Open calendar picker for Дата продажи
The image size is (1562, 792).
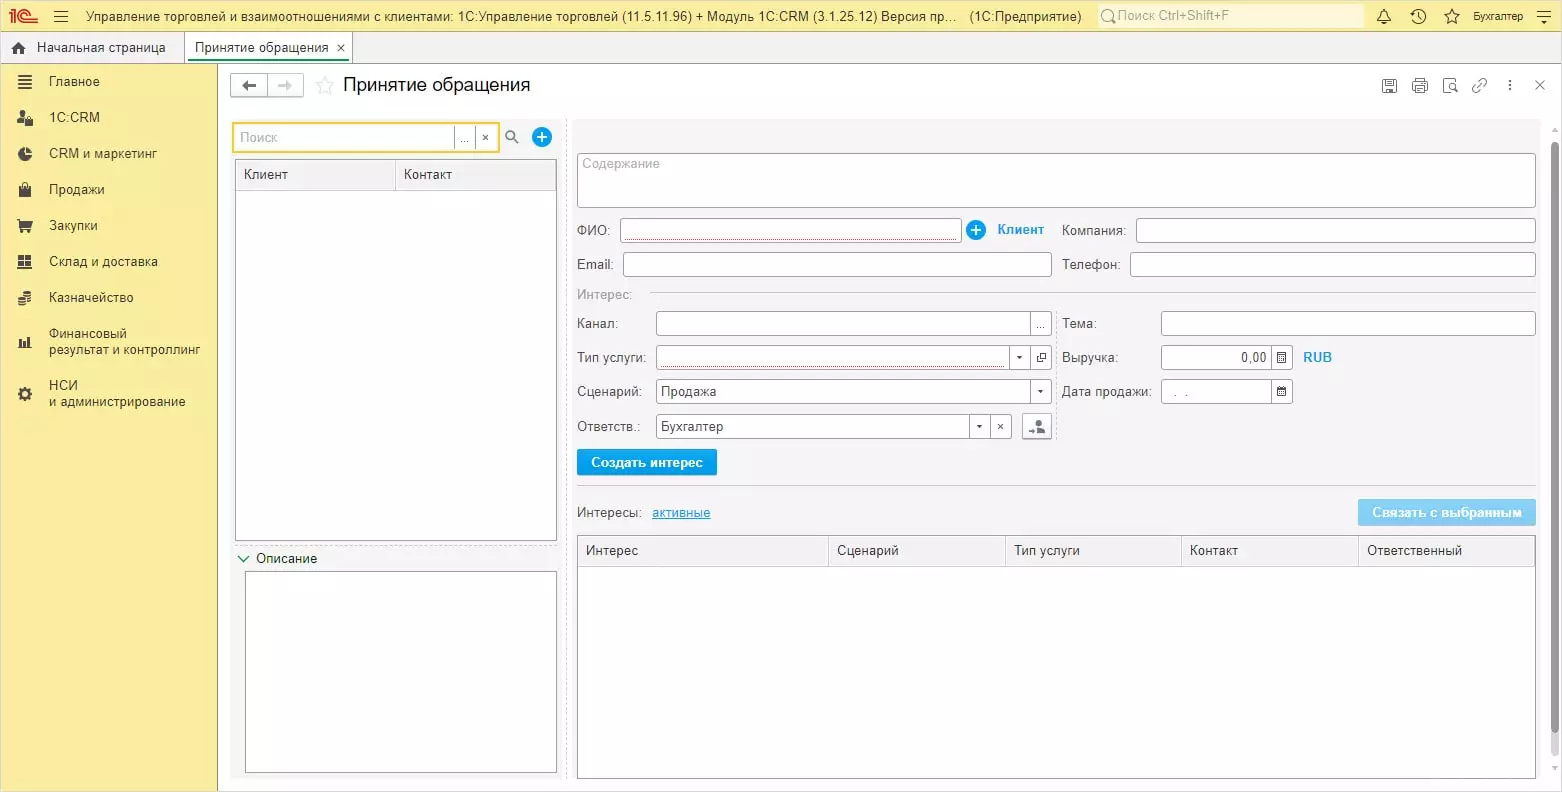pos(1282,392)
